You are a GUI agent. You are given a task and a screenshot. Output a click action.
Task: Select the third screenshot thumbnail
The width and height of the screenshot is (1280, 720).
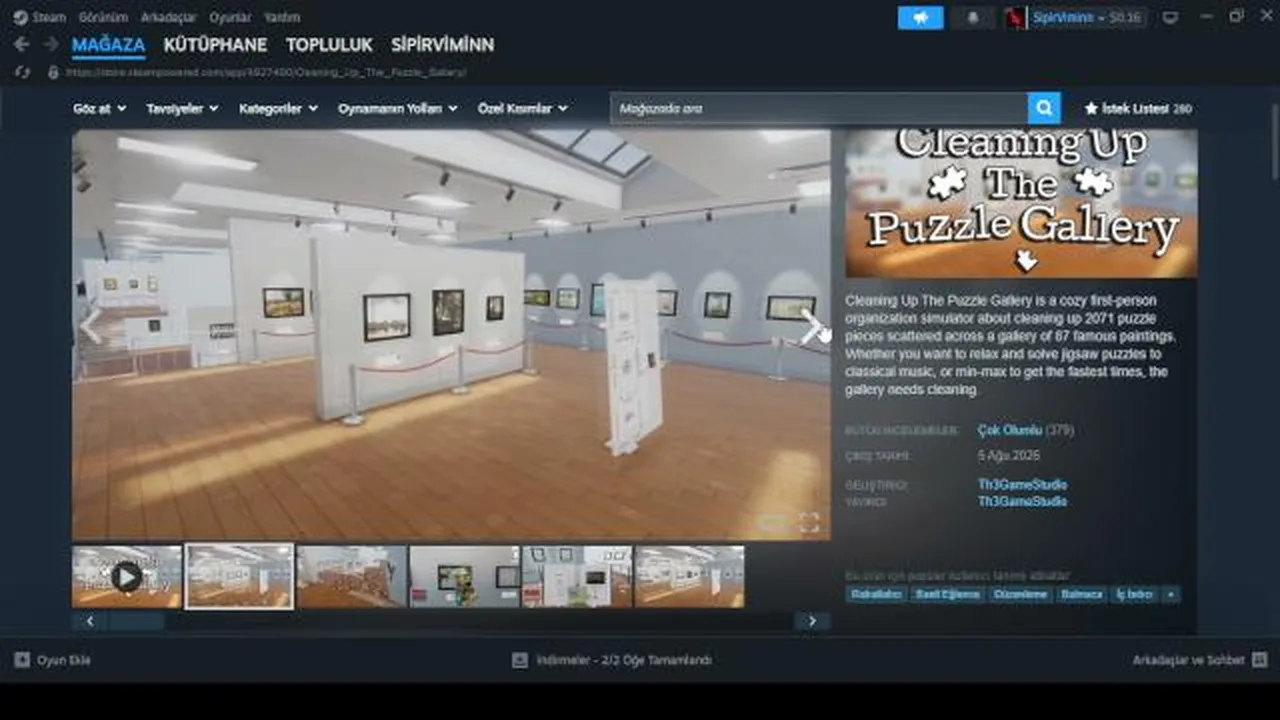[x=352, y=576]
